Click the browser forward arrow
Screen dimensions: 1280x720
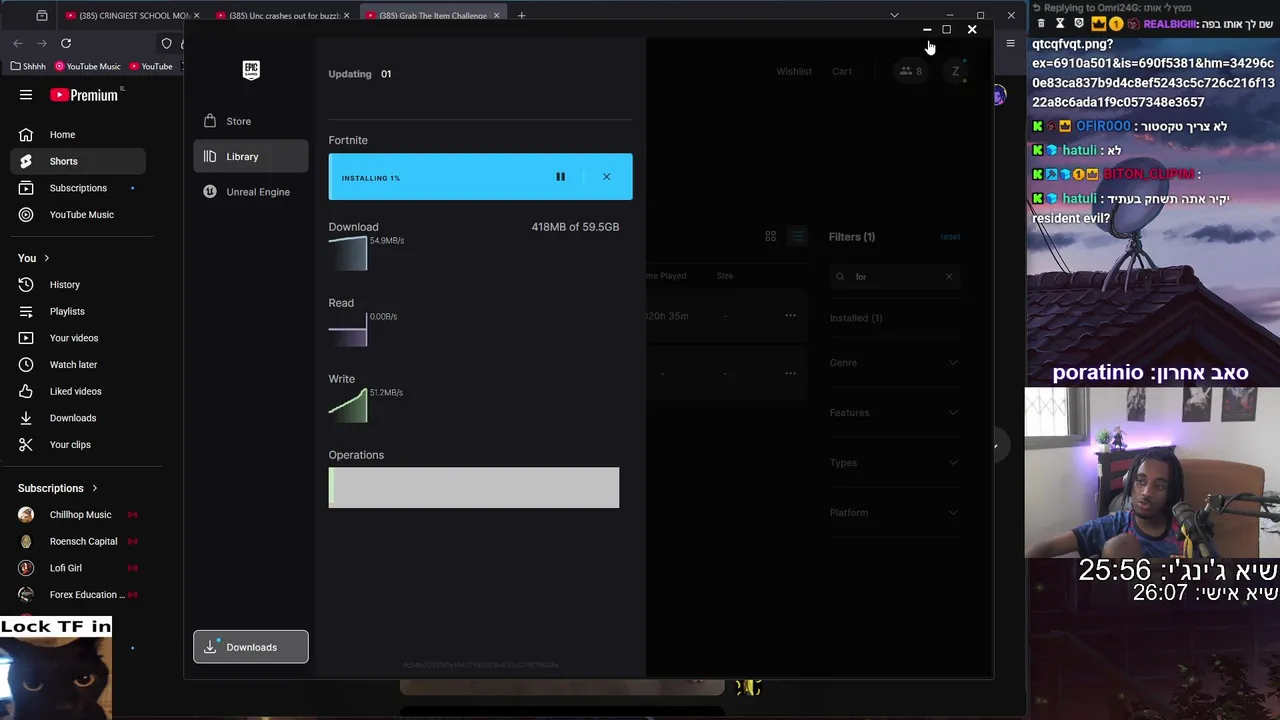[42, 43]
